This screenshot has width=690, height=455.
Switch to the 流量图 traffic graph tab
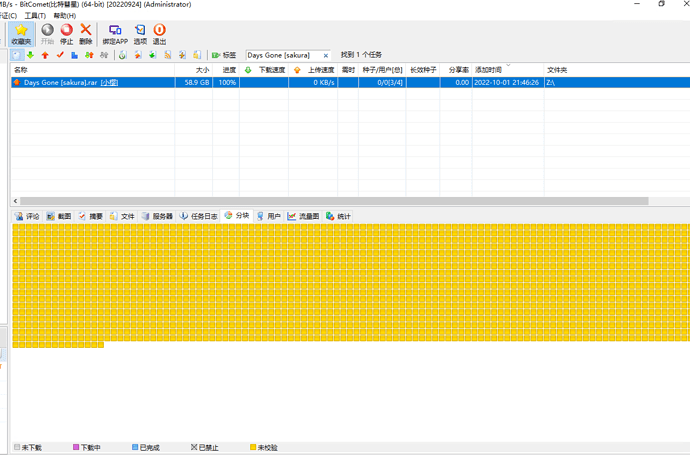pyautogui.click(x=304, y=216)
